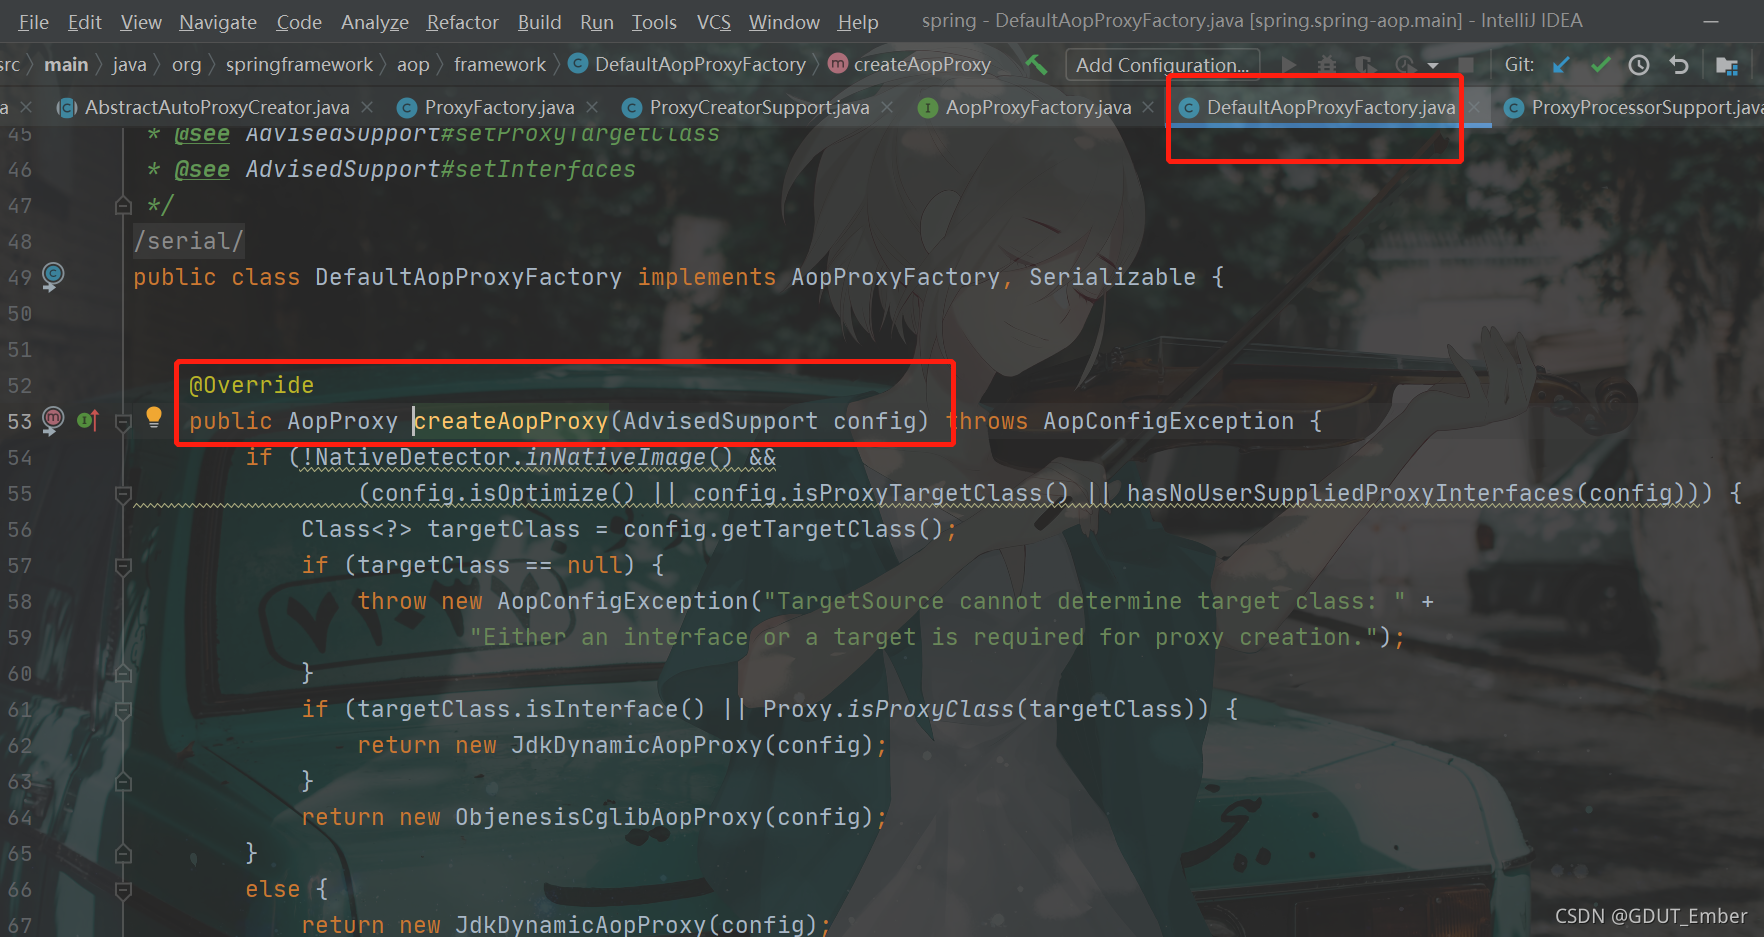Click the AdvisedSupport#setInterfaces Javadoc reference

click(440, 169)
